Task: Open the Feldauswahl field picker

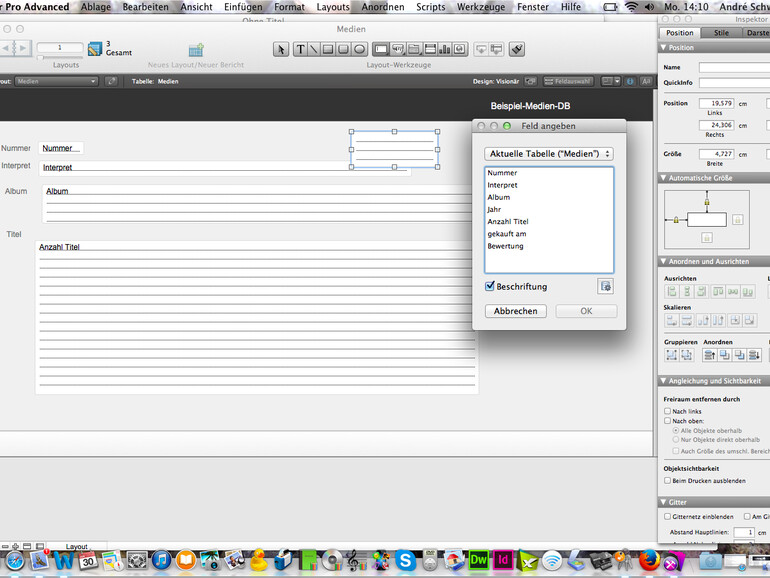Action: click(568, 82)
